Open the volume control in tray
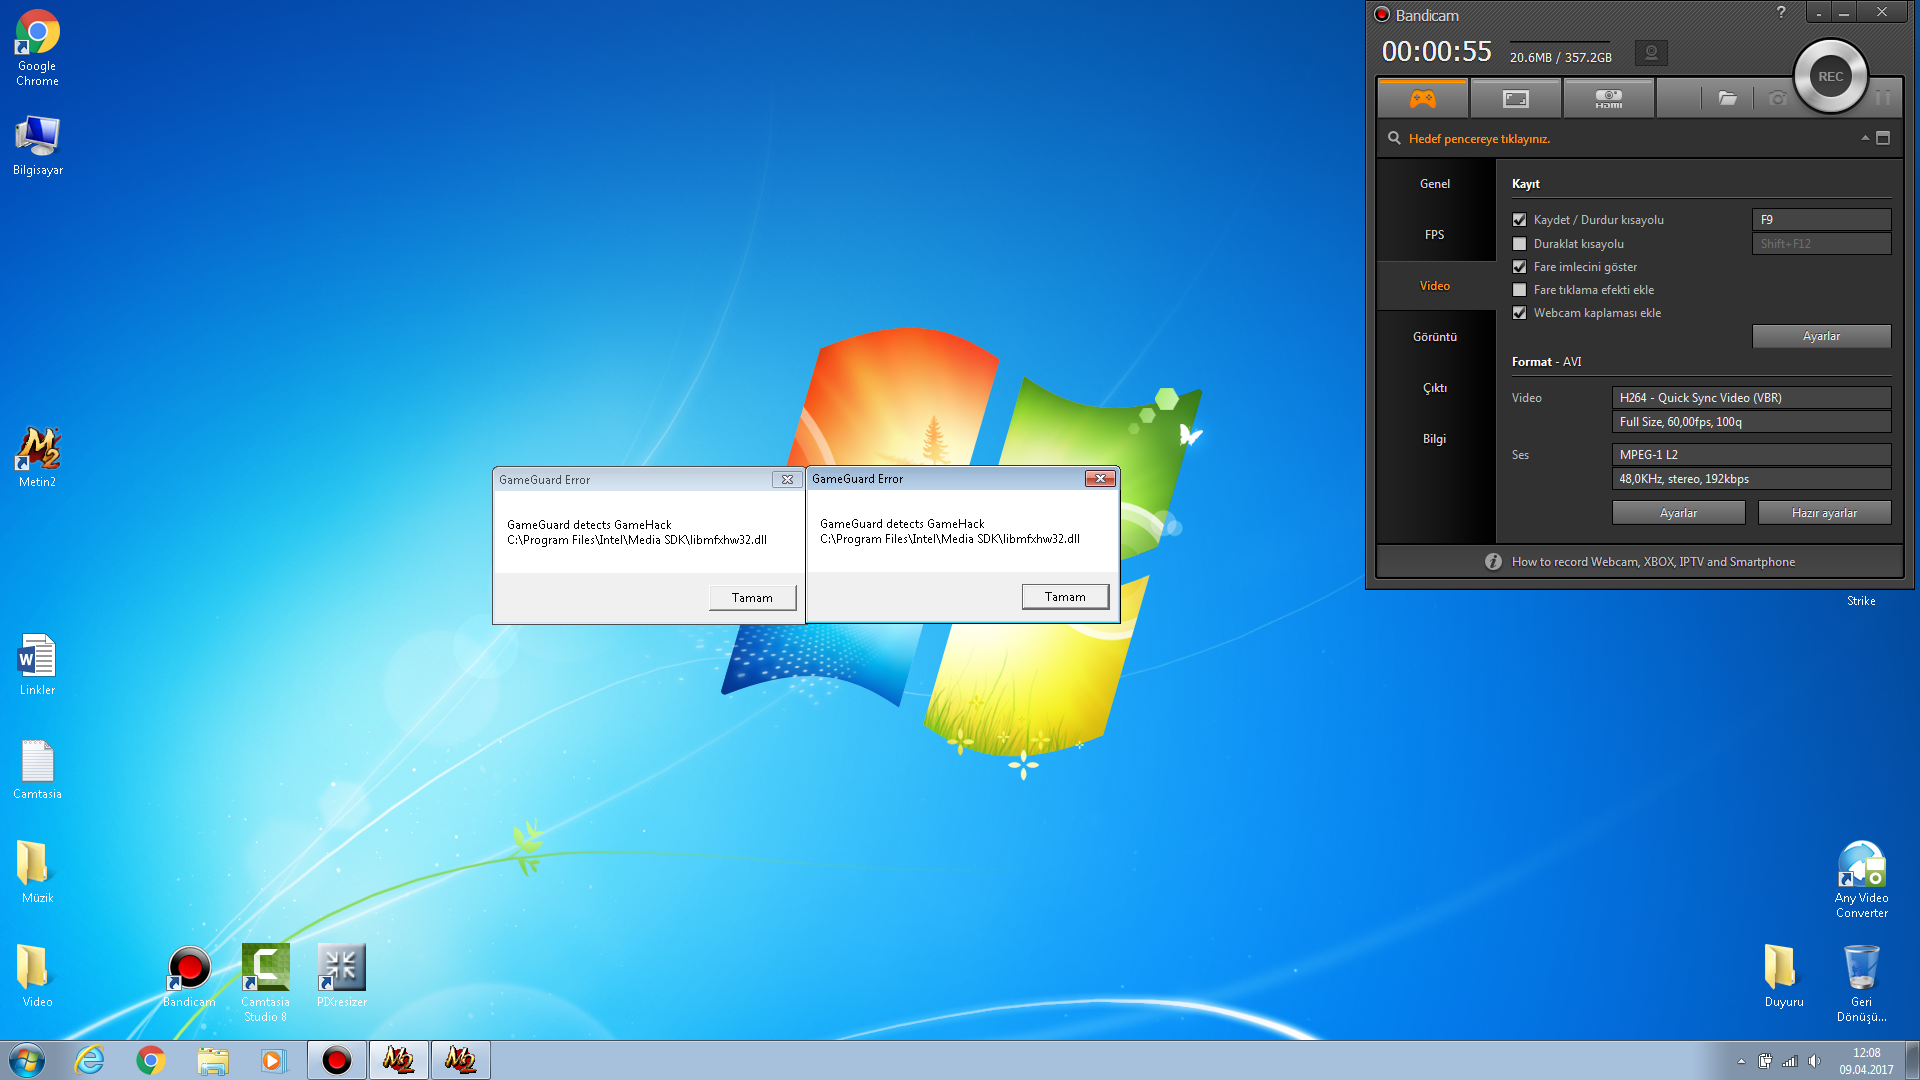Image resolution: width=1920 pixels, height=1080 pixels. pos(1814,1061)
